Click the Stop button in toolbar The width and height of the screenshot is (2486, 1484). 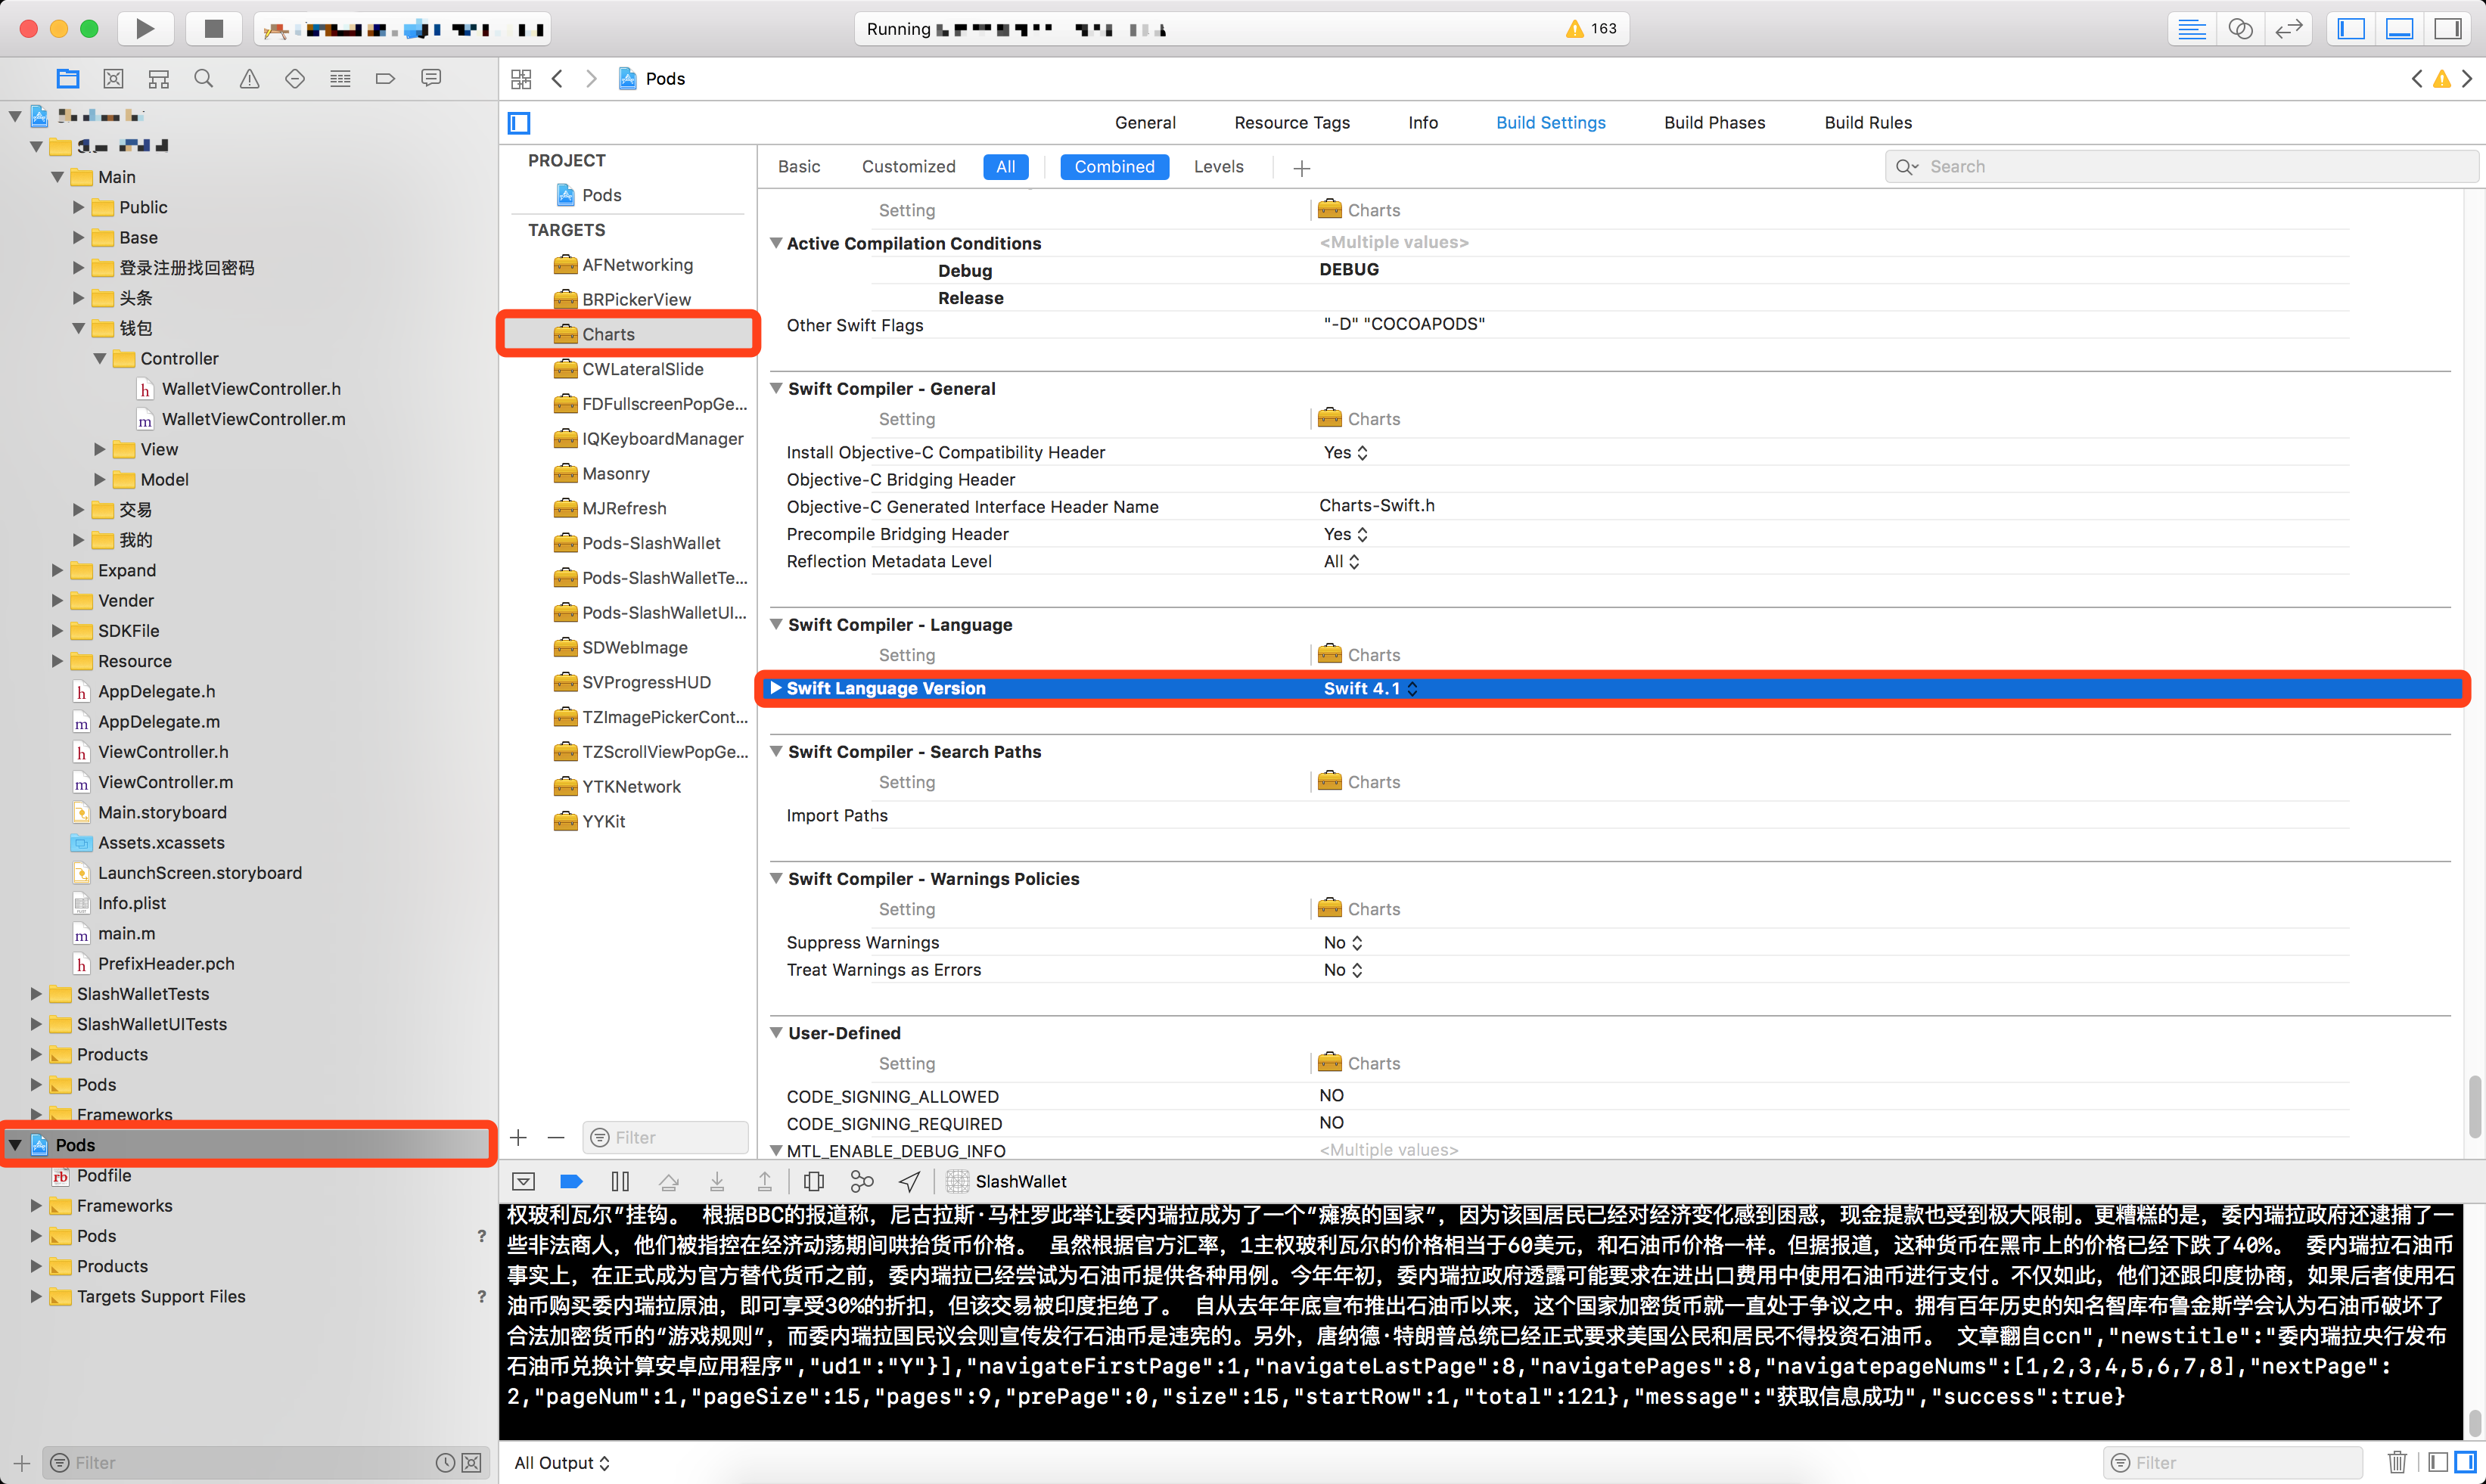(213, 28)
